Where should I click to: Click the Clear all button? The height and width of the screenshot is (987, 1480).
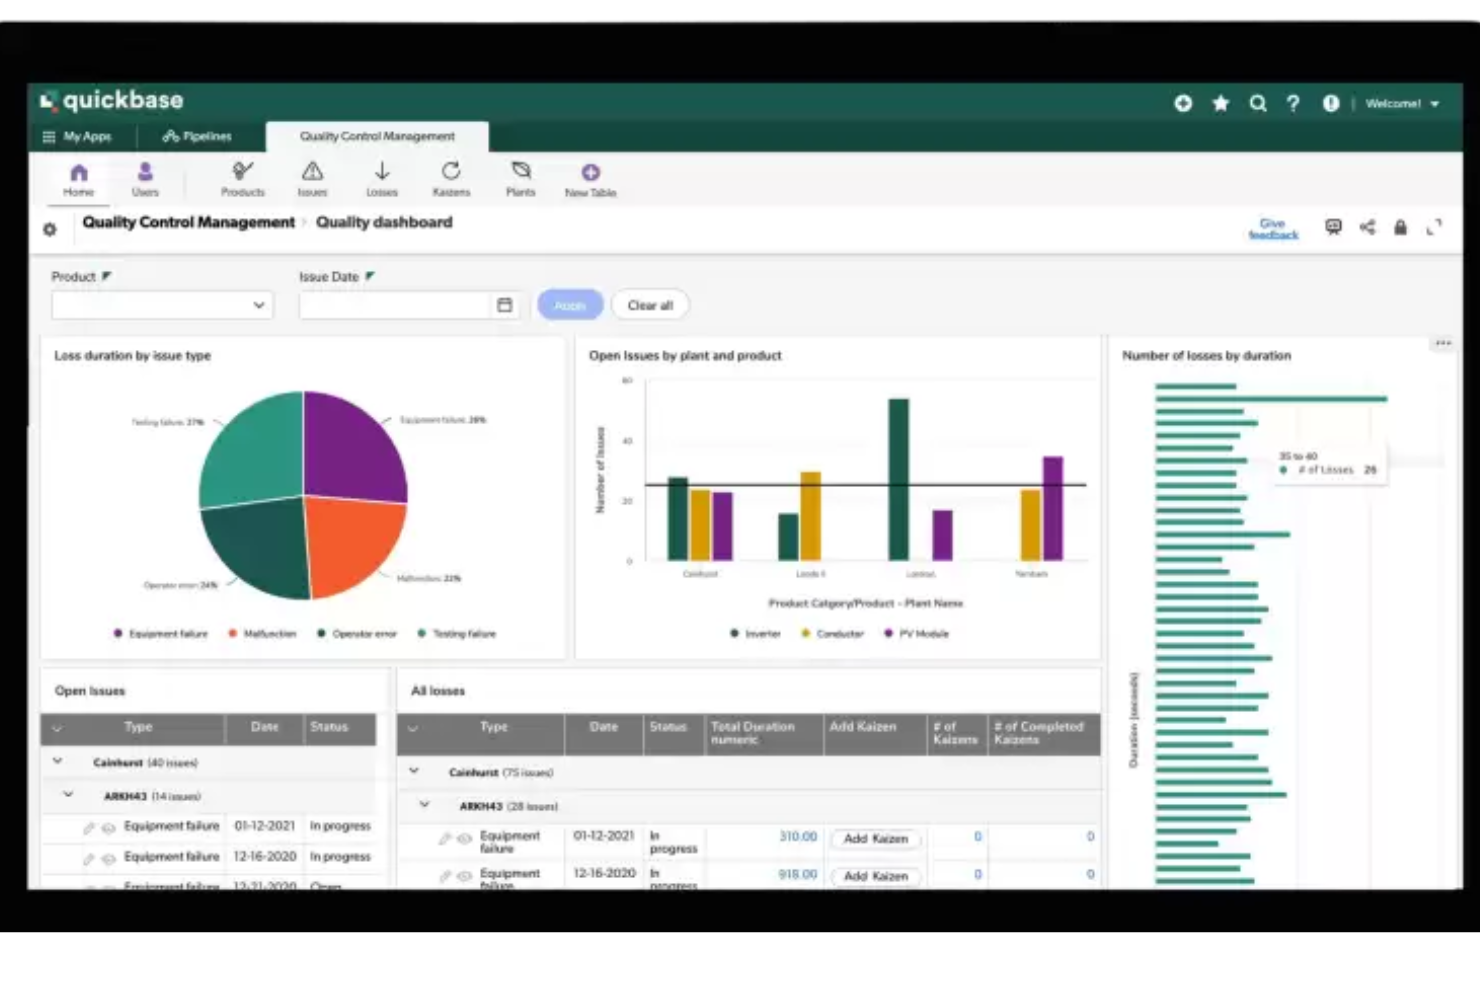649,305
